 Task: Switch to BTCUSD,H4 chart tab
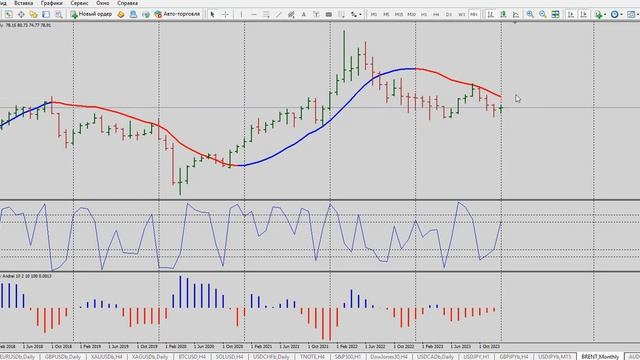click(192, 357)
